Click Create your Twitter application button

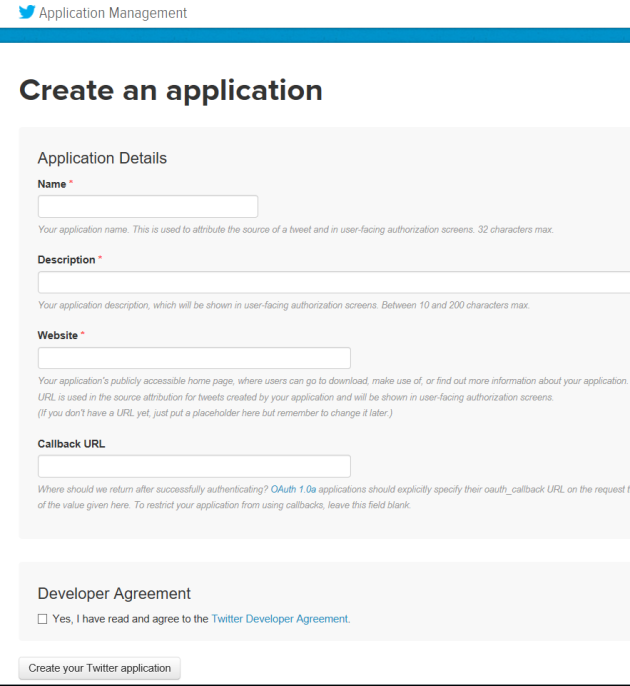(x=99, y=668)
